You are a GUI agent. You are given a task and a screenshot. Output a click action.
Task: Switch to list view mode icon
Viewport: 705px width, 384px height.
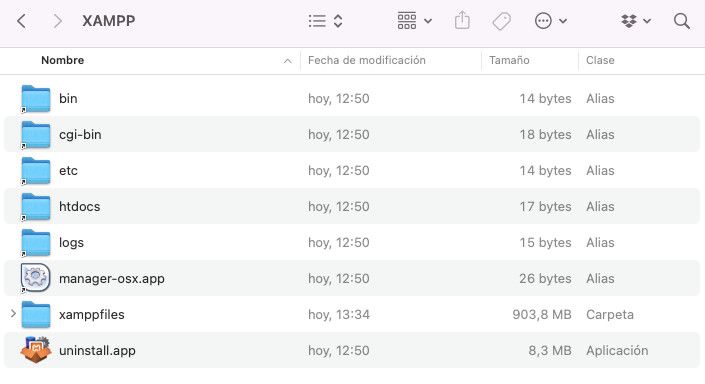(317, 21)
